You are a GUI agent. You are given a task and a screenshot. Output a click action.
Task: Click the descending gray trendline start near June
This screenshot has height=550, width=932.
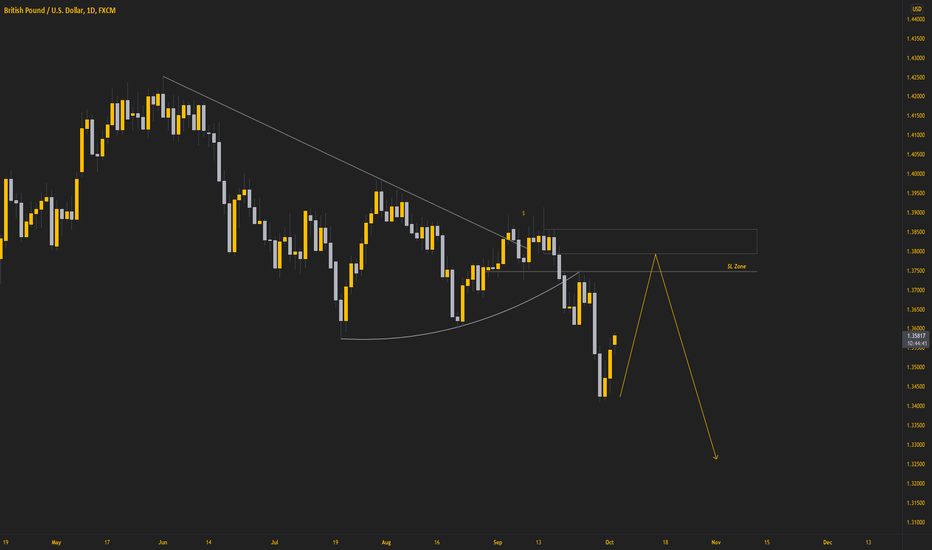click(x=163, y=77)
